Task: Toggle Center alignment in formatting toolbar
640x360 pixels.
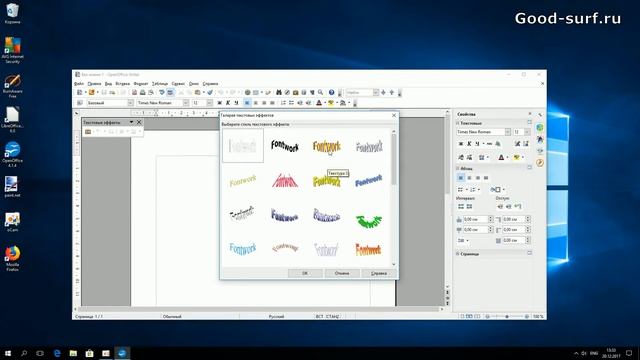Action: tap(256, 103)
